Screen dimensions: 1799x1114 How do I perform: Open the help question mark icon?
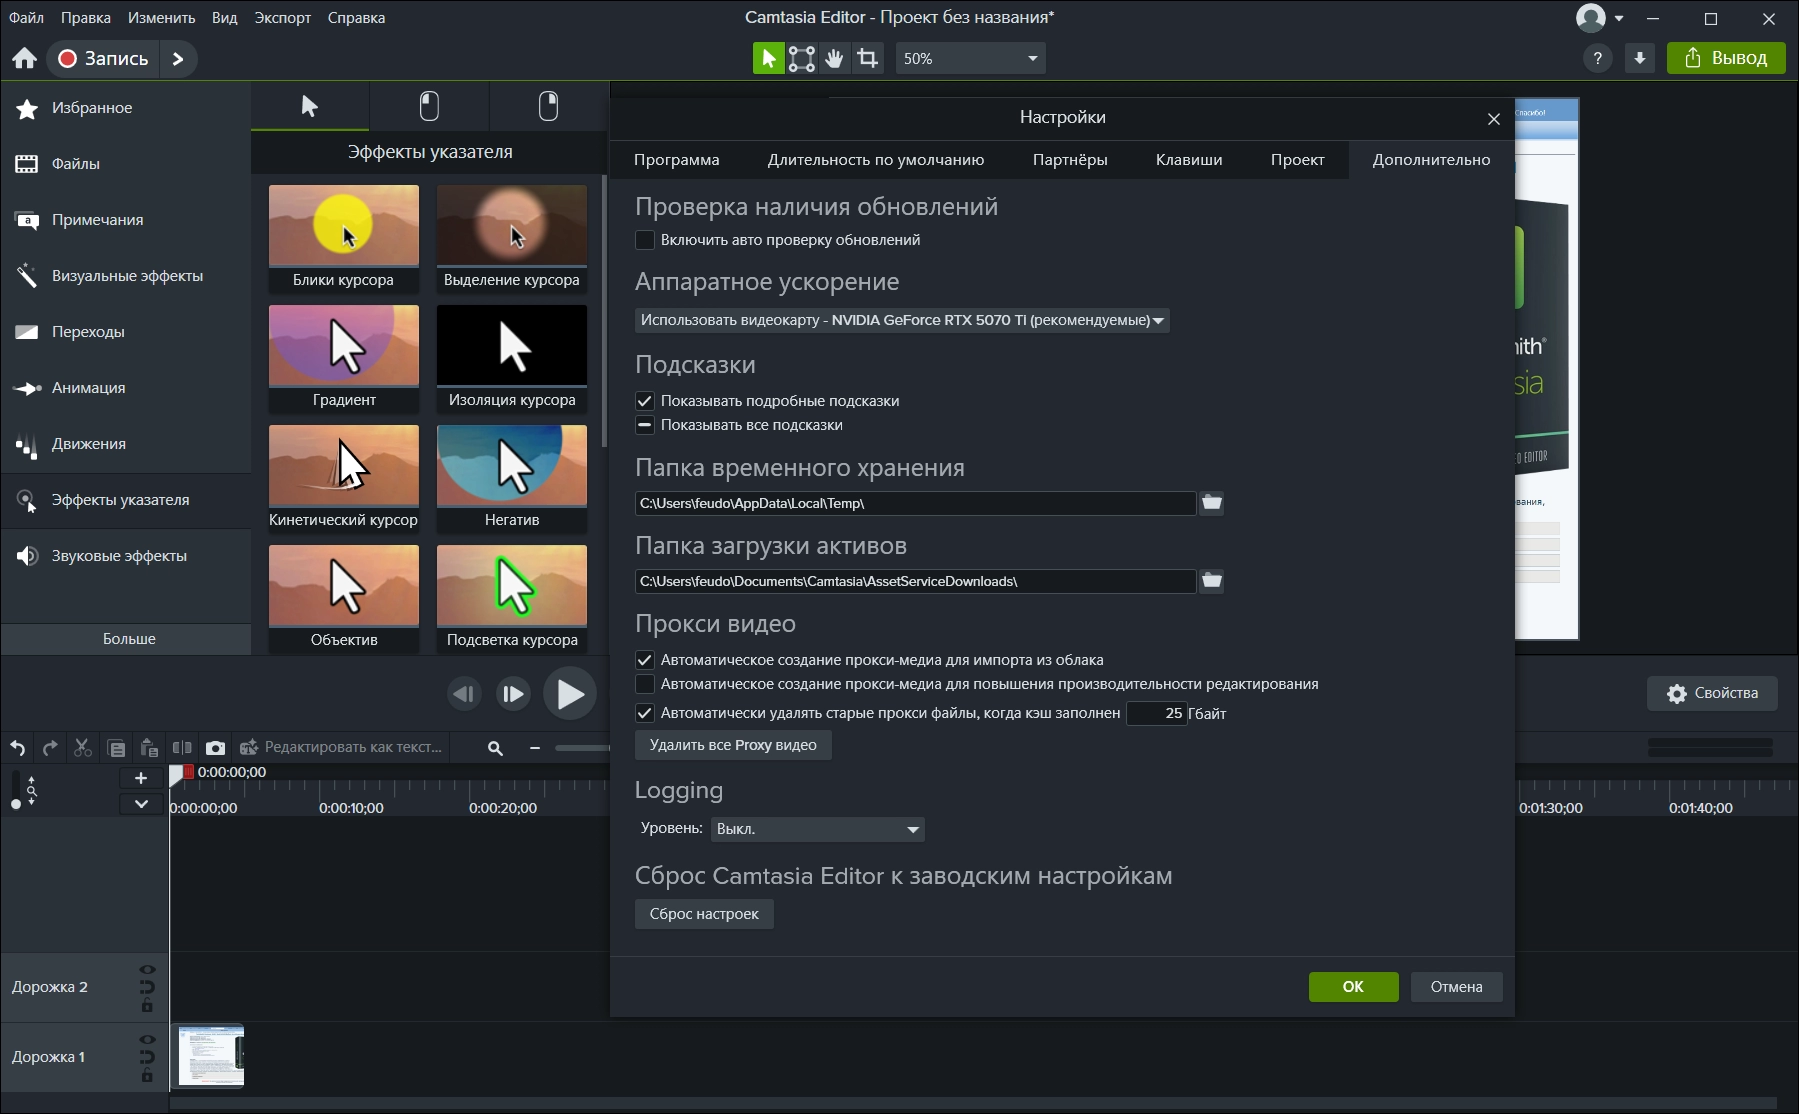[1598, 58]
